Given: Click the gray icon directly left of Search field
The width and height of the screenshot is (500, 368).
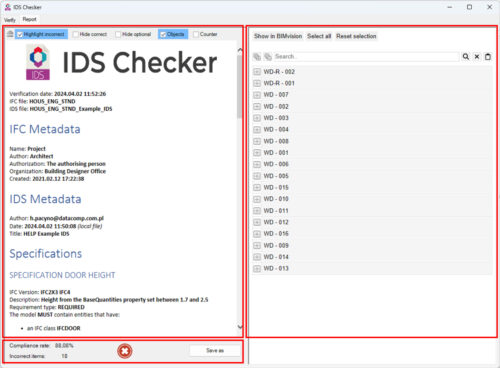Looking at the screenshot, I should 268,57.
